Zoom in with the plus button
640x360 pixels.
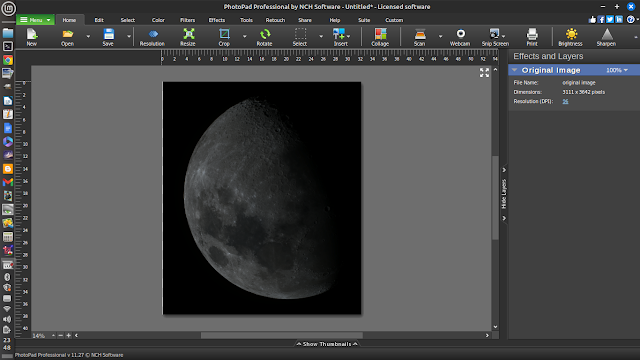[x=69, y=336]
